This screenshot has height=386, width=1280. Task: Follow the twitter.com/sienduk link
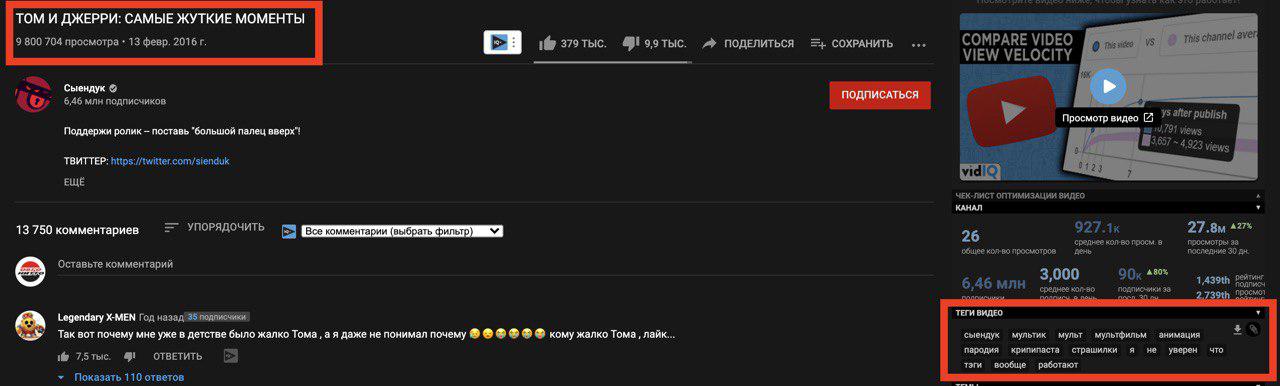coord(171,160)
